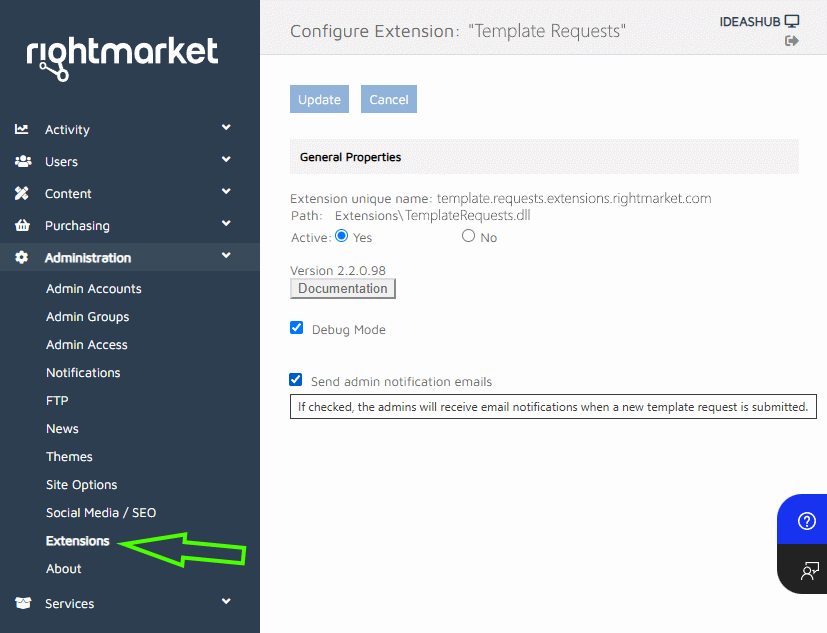Click the Activity menu label
The image size is (827, 633).
pyautogui.click(x=67, y=130)
